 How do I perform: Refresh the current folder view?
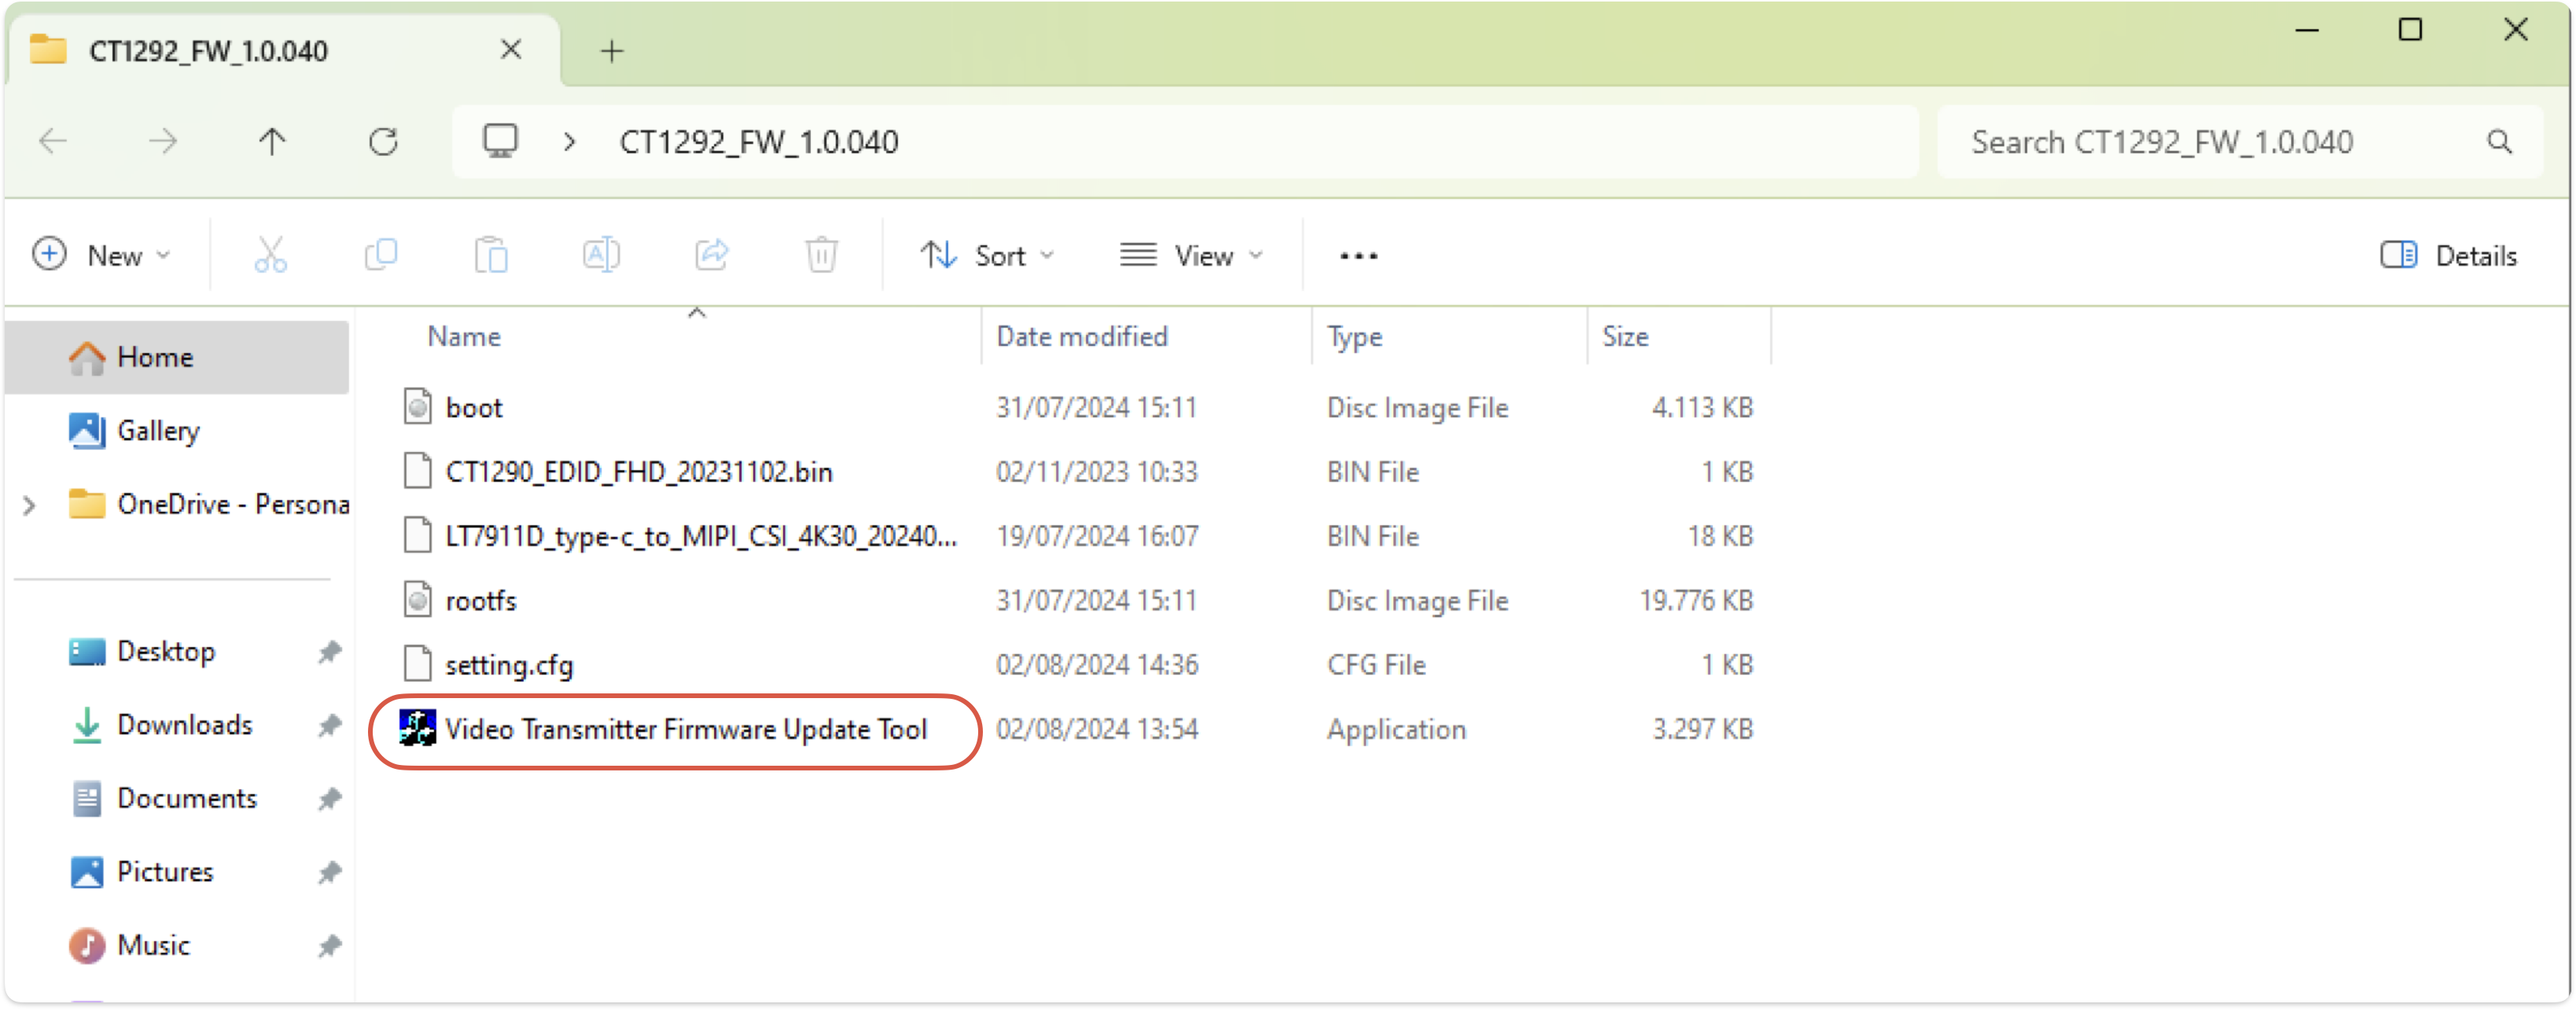click(383, 142)
